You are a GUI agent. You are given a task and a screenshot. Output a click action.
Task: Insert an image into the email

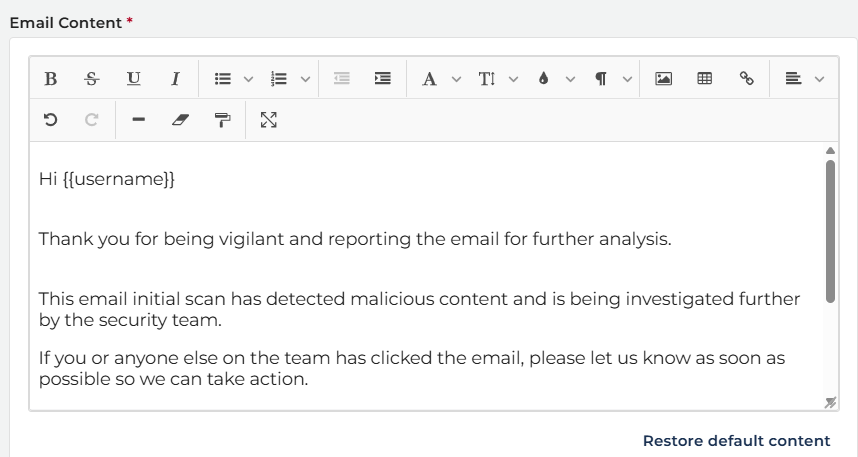click(663, 79)
